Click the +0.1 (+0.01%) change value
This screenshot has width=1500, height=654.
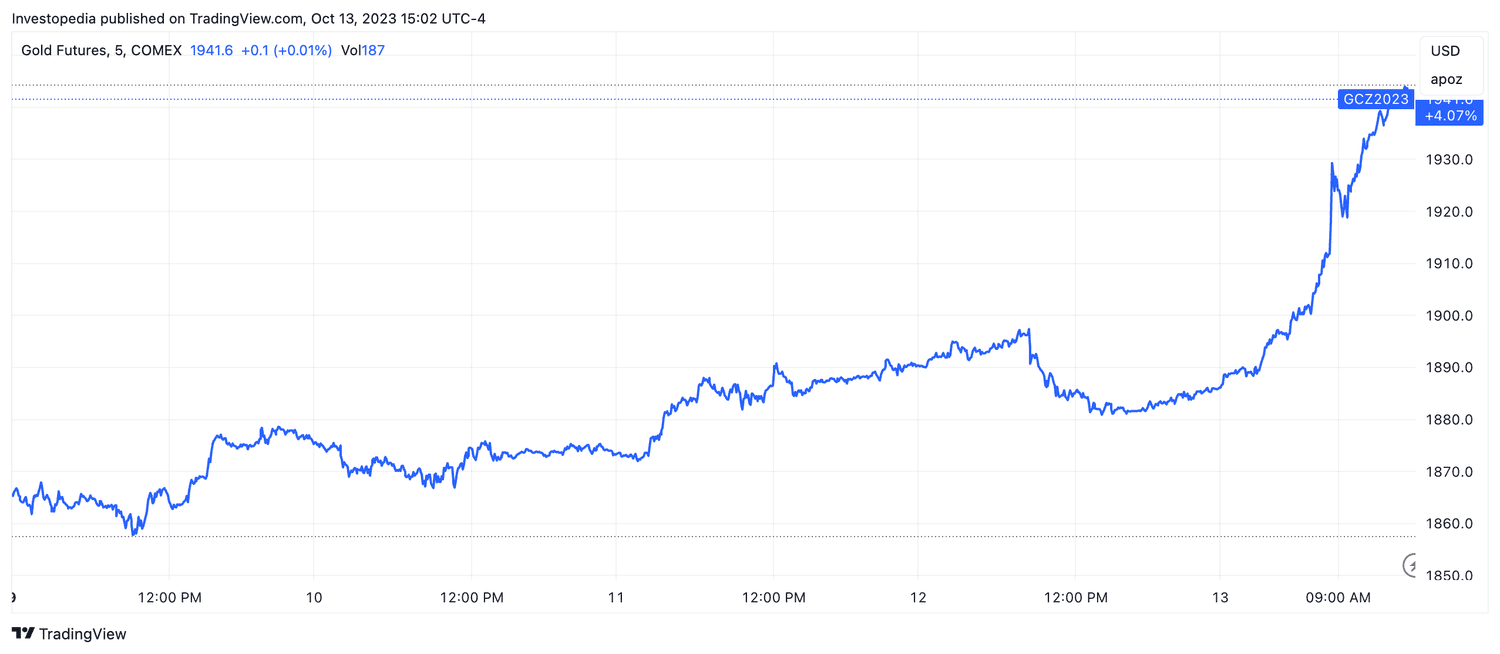pyautogui.click(x=286, y=50)
